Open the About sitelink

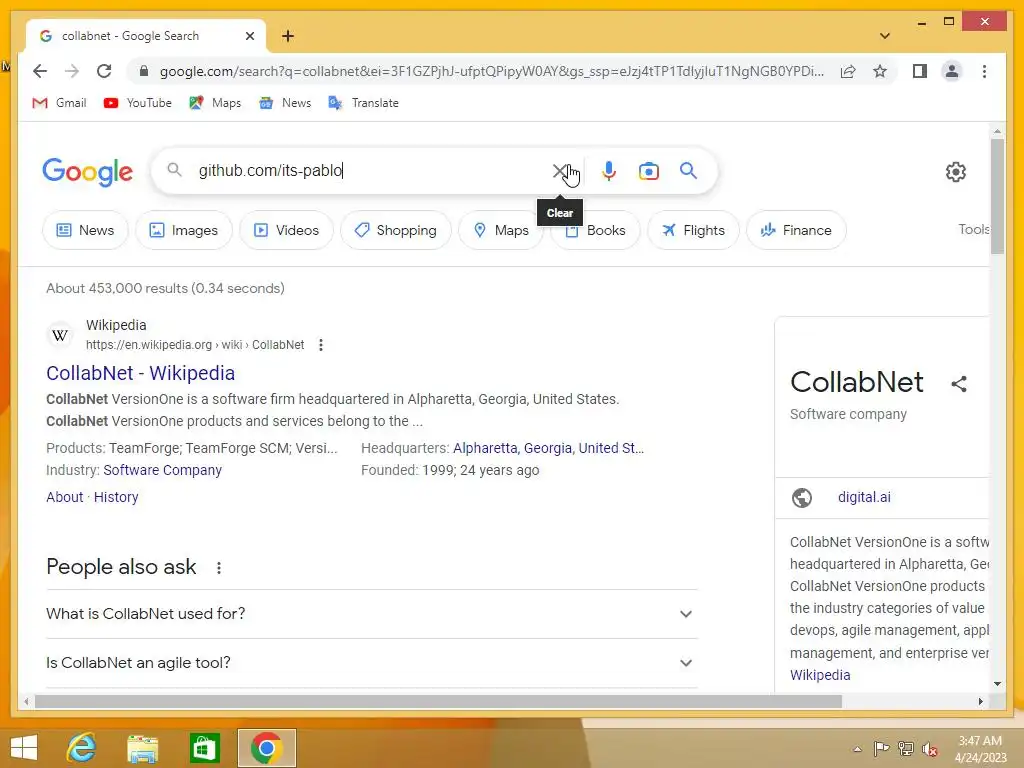click(65, 497)
